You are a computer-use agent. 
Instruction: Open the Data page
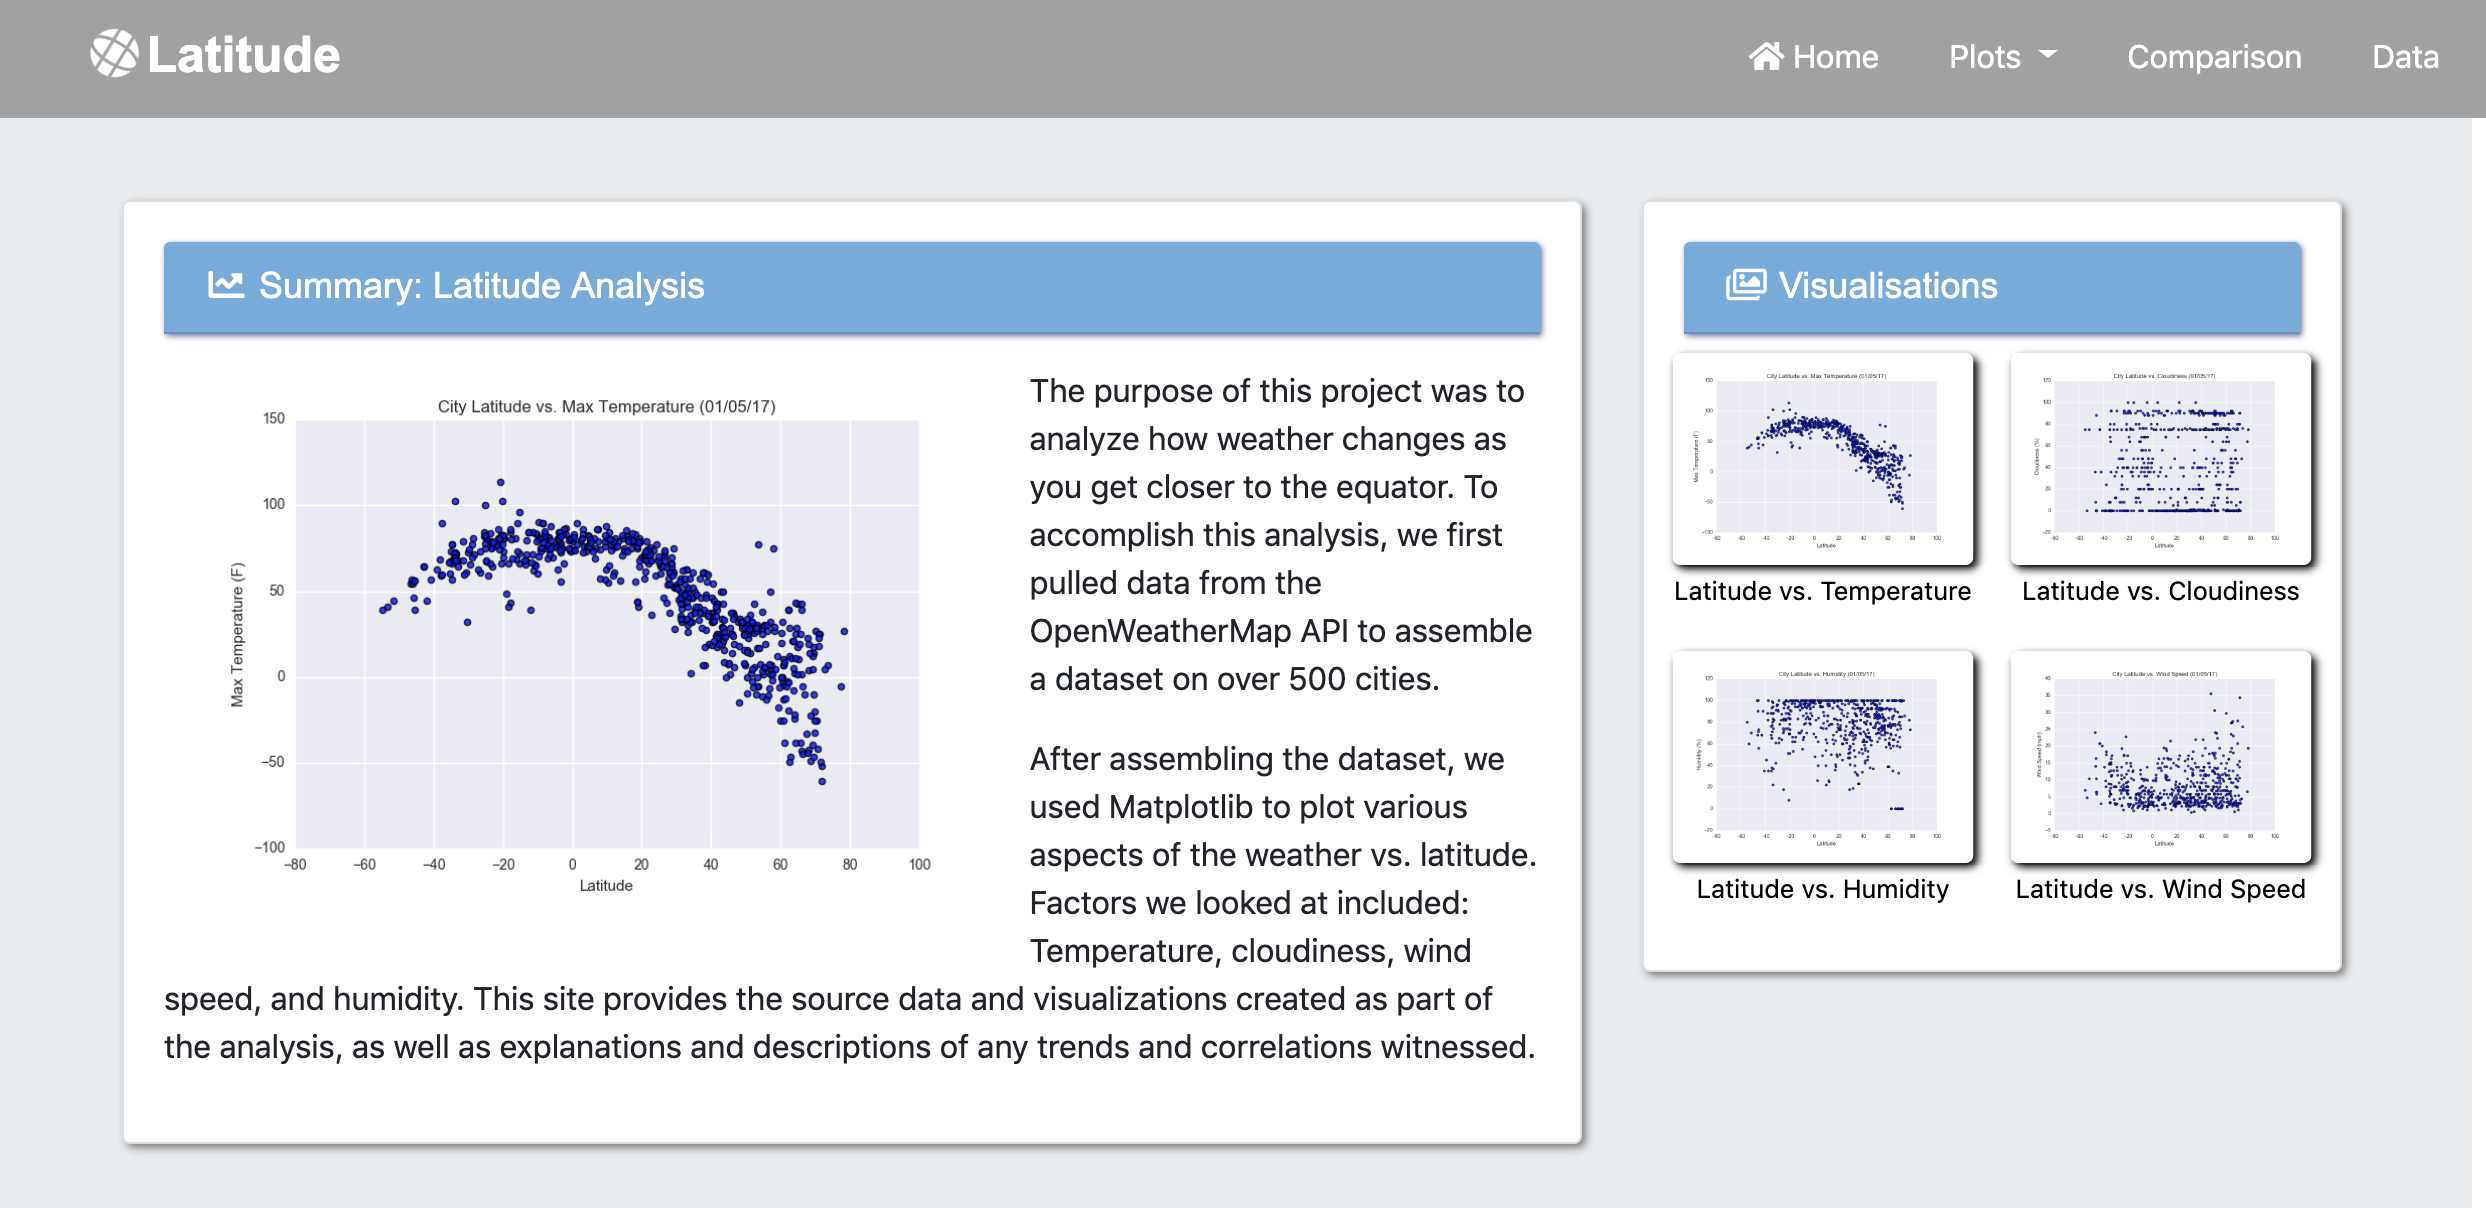pos(2405,57)
